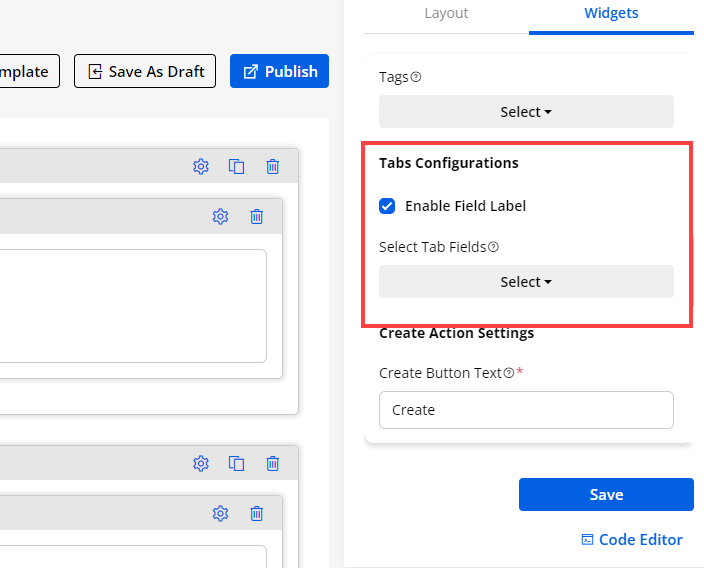Click duplicate icon on the top outer container
The height and width of the screenshot is (568, 704).
[236, 166]
